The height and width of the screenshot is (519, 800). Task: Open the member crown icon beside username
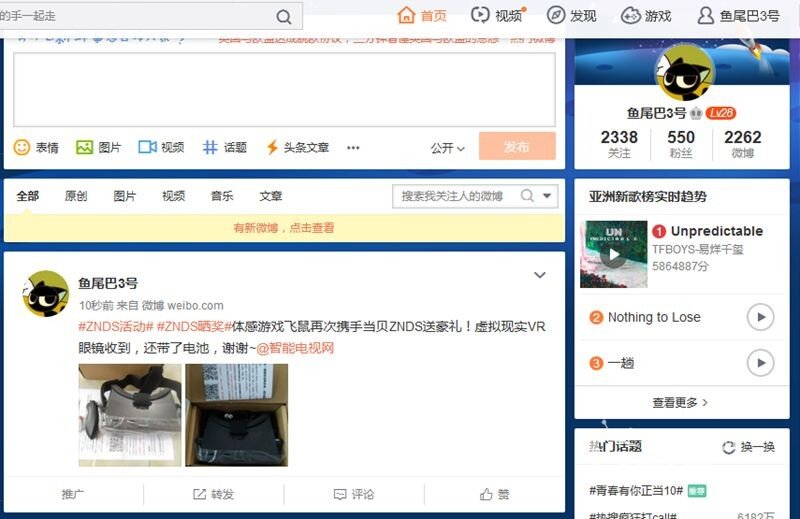click(x=696, y=113)
